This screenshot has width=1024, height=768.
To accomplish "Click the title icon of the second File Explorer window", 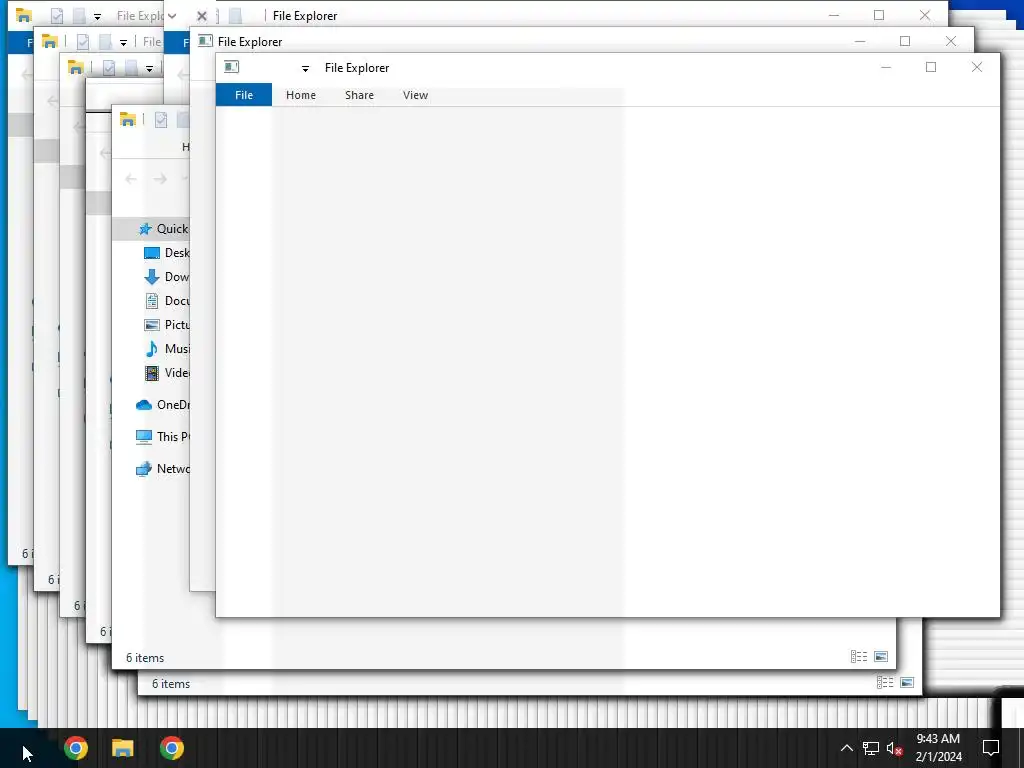I will pyautogui.click(x=205, y=40).
